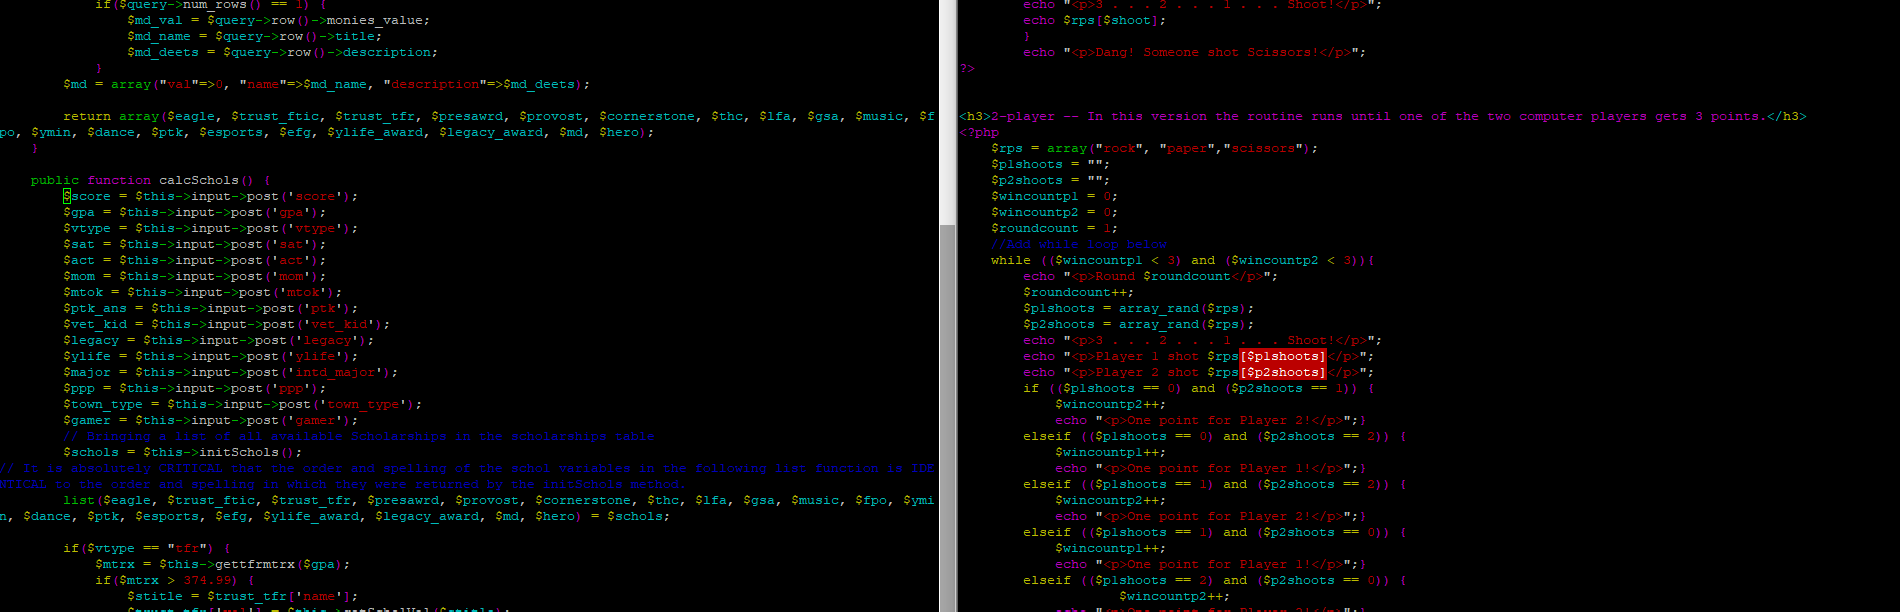Click the $mtok = post('mtok') line
The width and height of the screenshot is (1900, 612).
pos(202,292)
